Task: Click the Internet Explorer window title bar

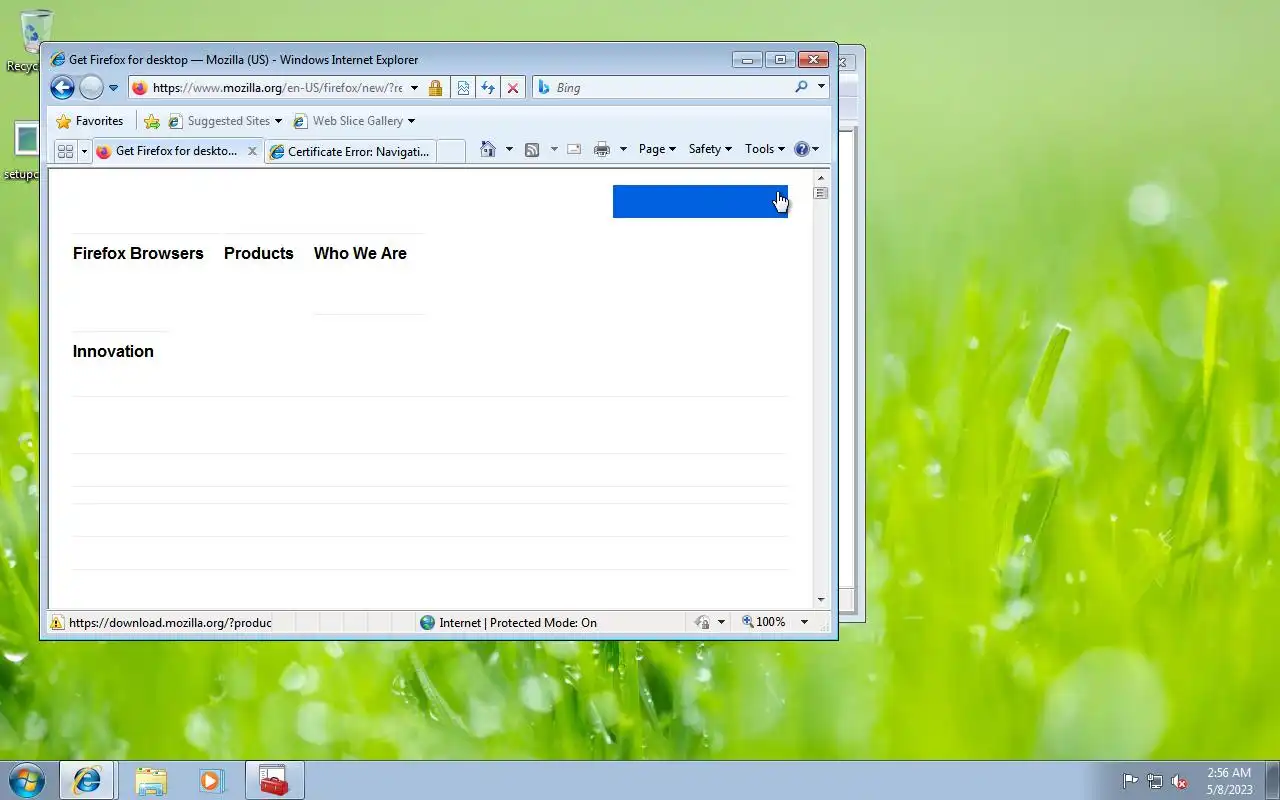Action: [x=390, y=60]
